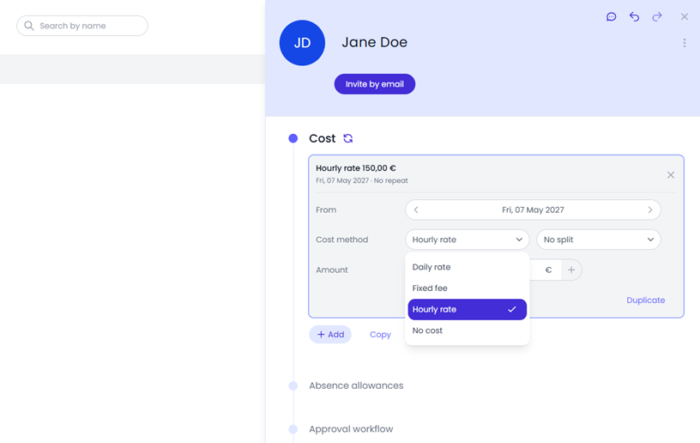Viewport: 700px width, 443px height.
Task: Click the Invite by email button
Action: click(375, 84)
